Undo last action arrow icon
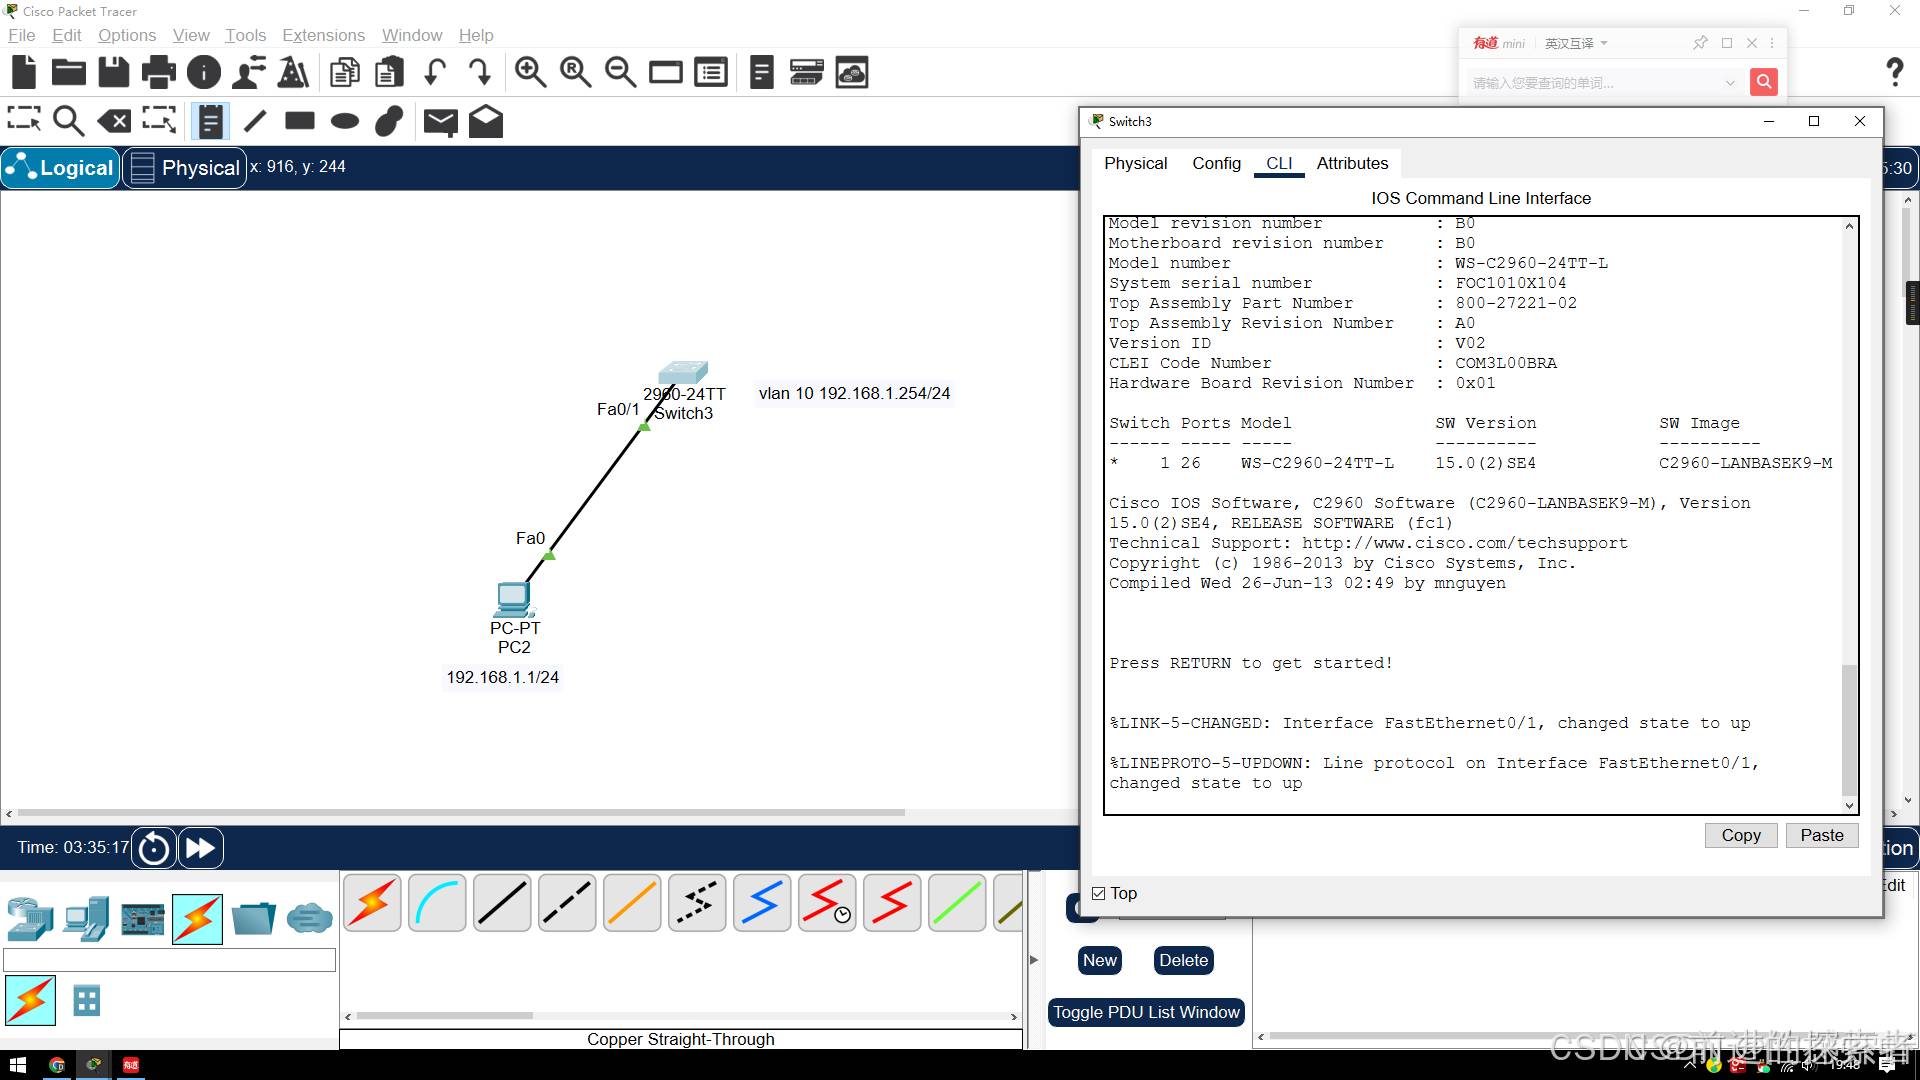Image resolution: width=1920 pixels, height=1080 pixels. 434,72
